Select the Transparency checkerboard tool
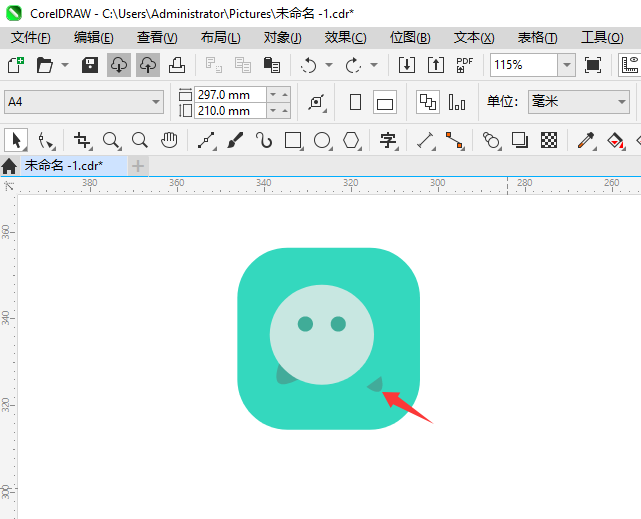Image resolution: width=641 pixels, height=519 pixels. coord(549,141)
